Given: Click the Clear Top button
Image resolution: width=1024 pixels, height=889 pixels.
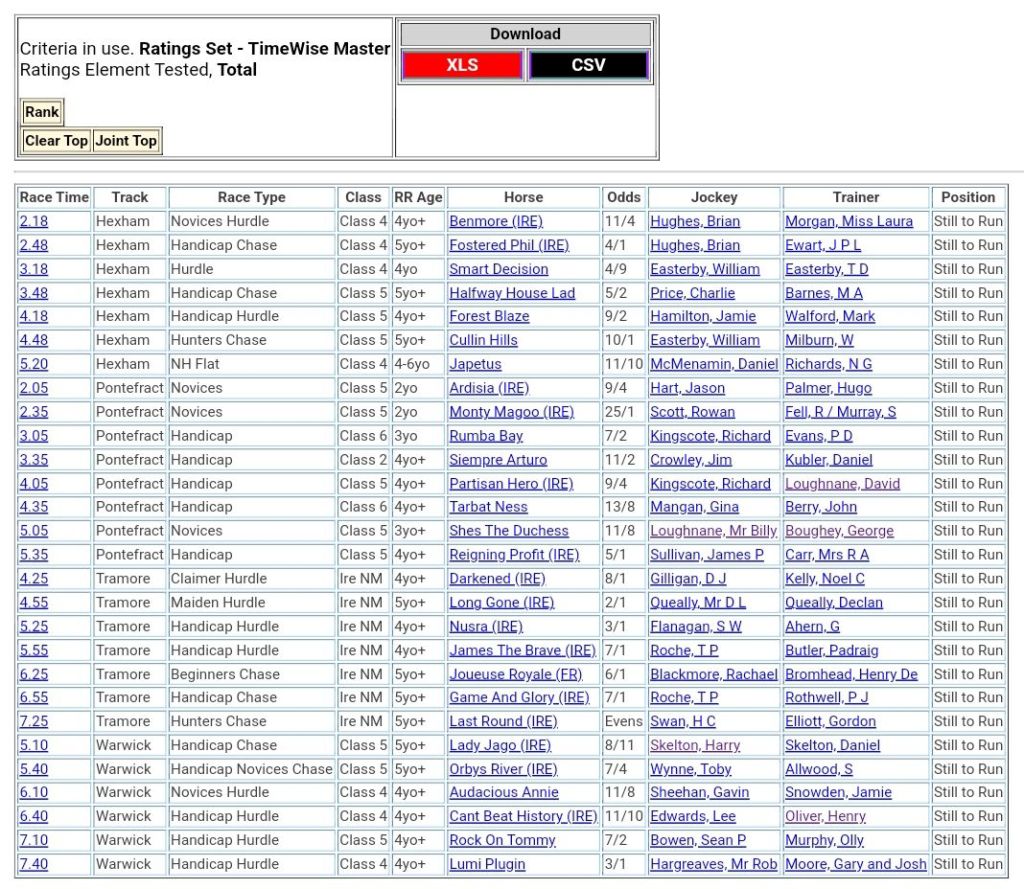Looking at the screenshot, I should click(56, 141).
